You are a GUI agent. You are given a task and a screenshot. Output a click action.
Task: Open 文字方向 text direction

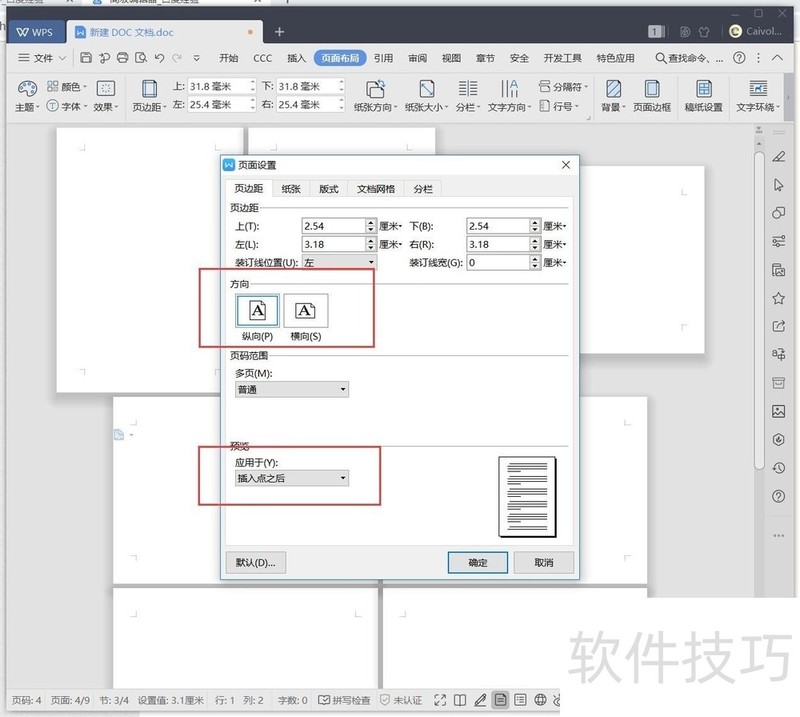(x=509, y=95)
